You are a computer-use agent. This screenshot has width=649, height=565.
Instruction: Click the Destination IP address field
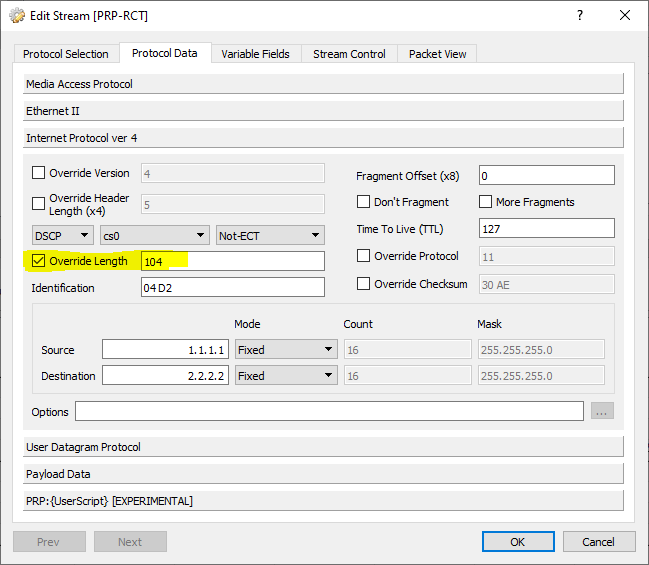click(x=166, y=376)
